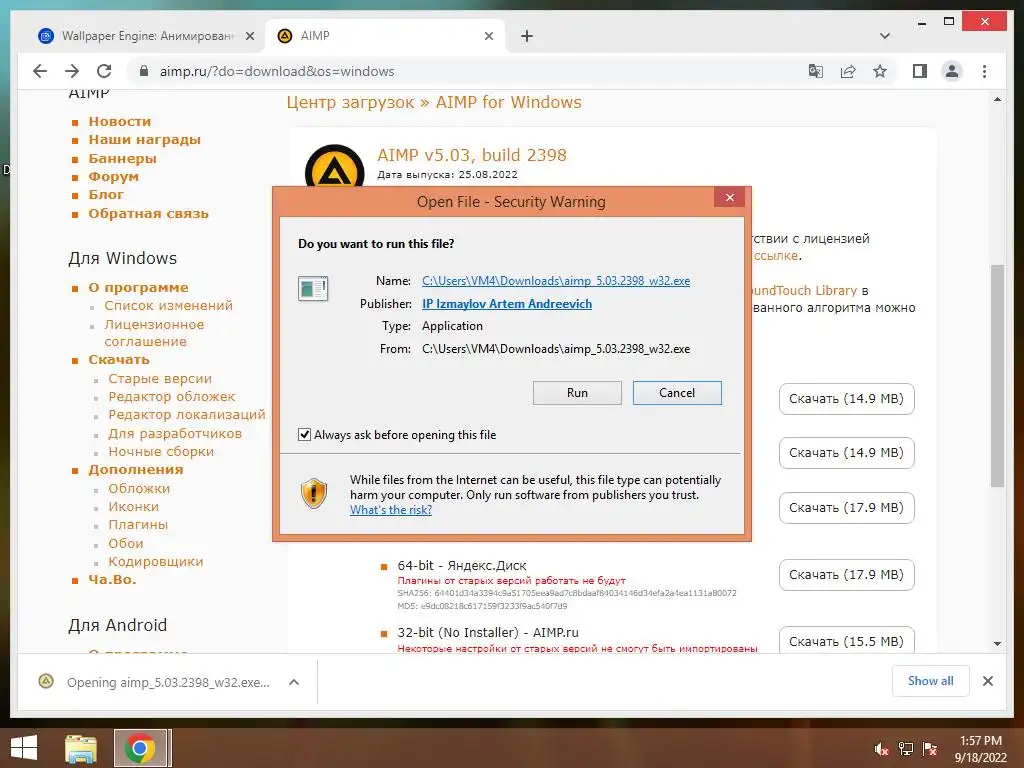Open the Баннеры sidebar link
This screenshot has height=768, width=1024.
(x=122, y=158)
